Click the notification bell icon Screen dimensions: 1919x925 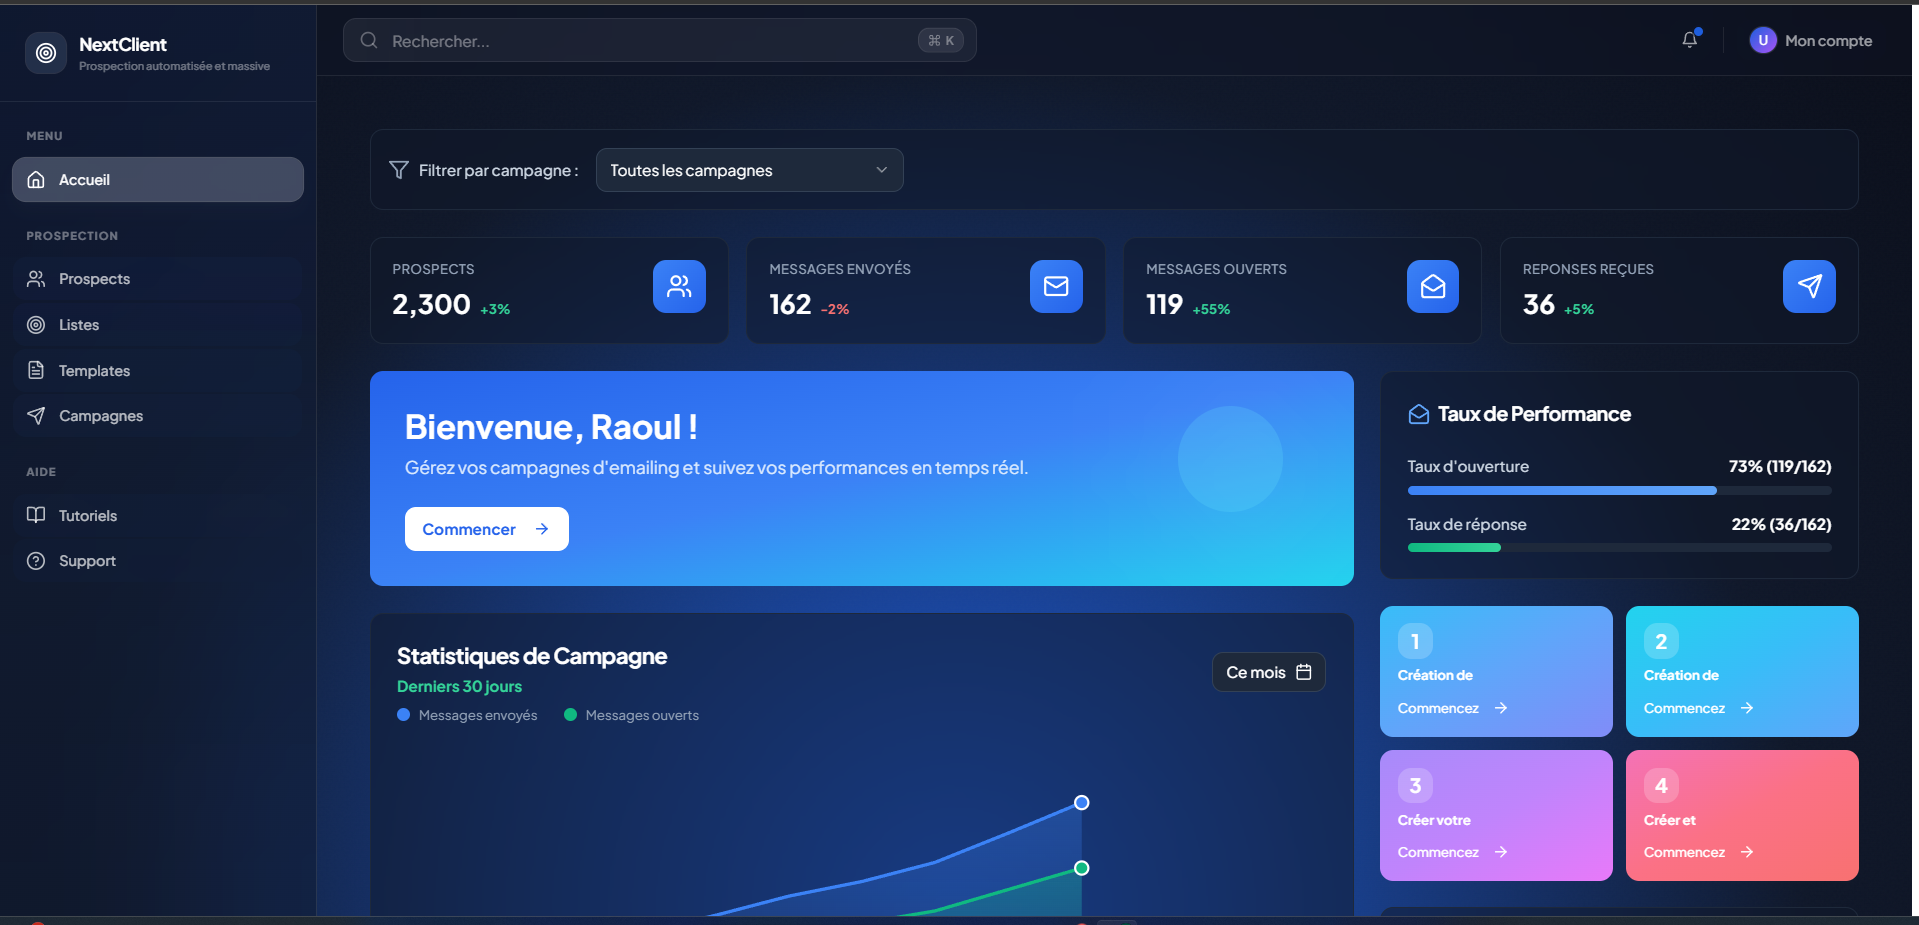[1689, 40]
